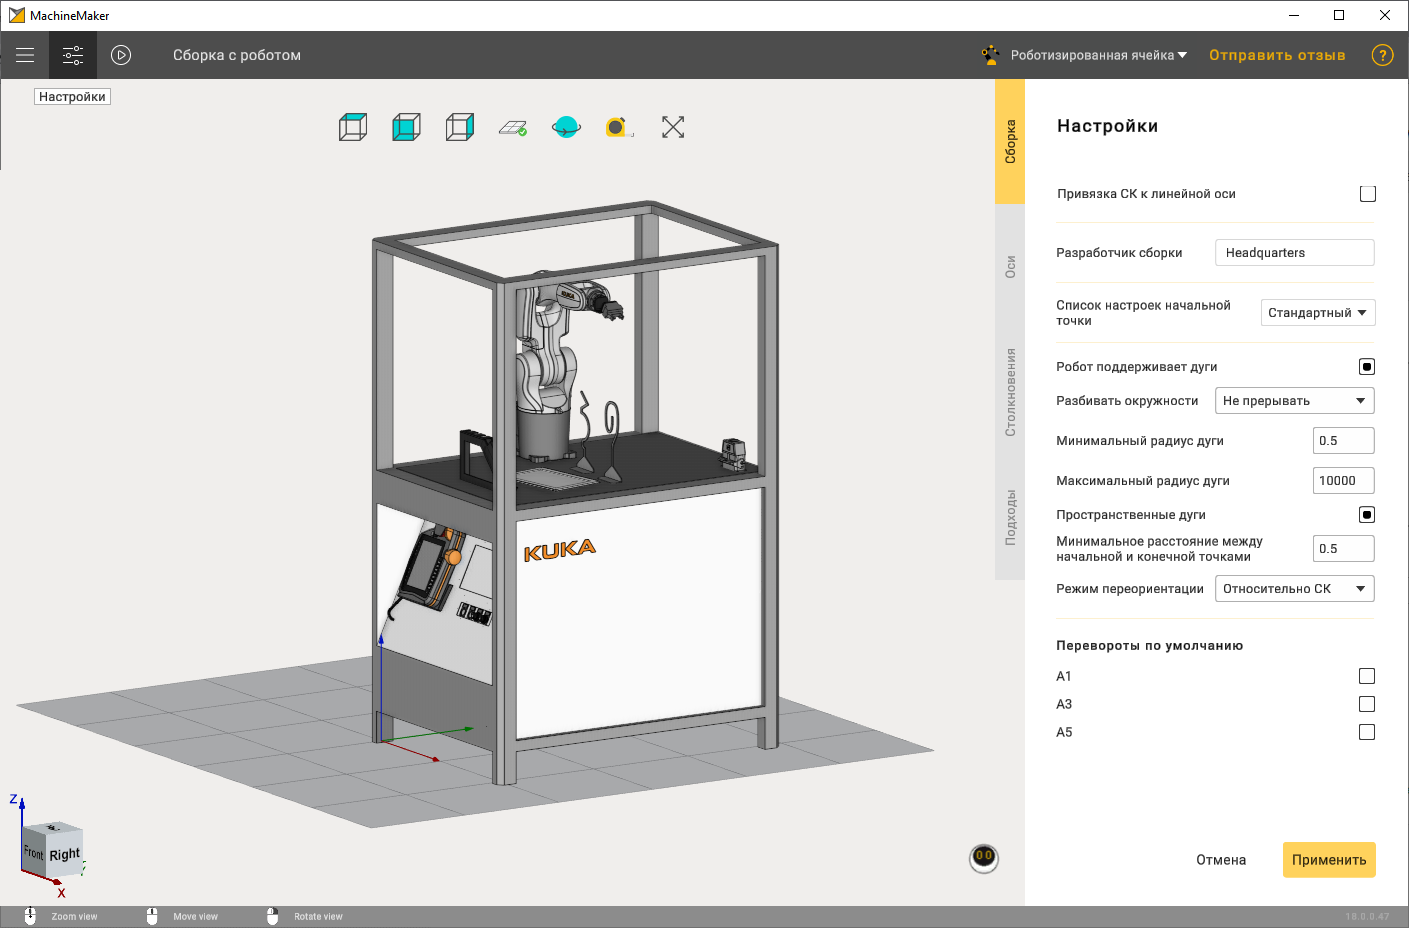Click the robot cell icon in header

click(990, 55)
